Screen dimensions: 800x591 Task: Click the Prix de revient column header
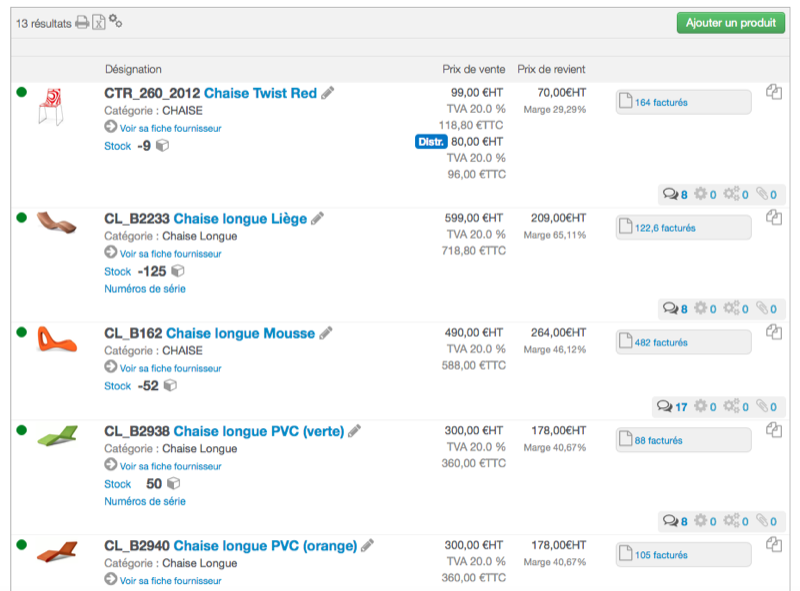click(551, 69)
